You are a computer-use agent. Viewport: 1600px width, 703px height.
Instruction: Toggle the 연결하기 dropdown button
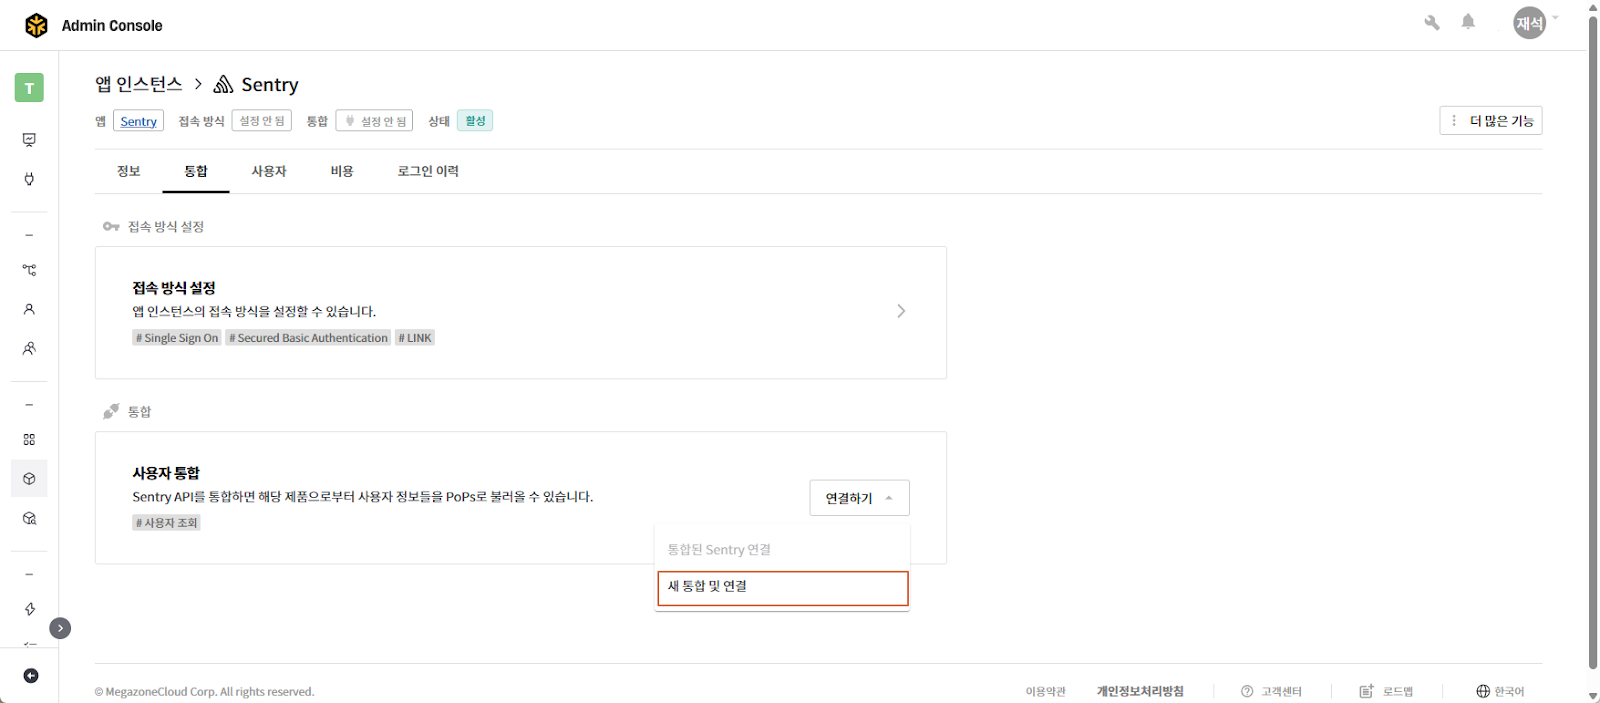pos(859,498)
